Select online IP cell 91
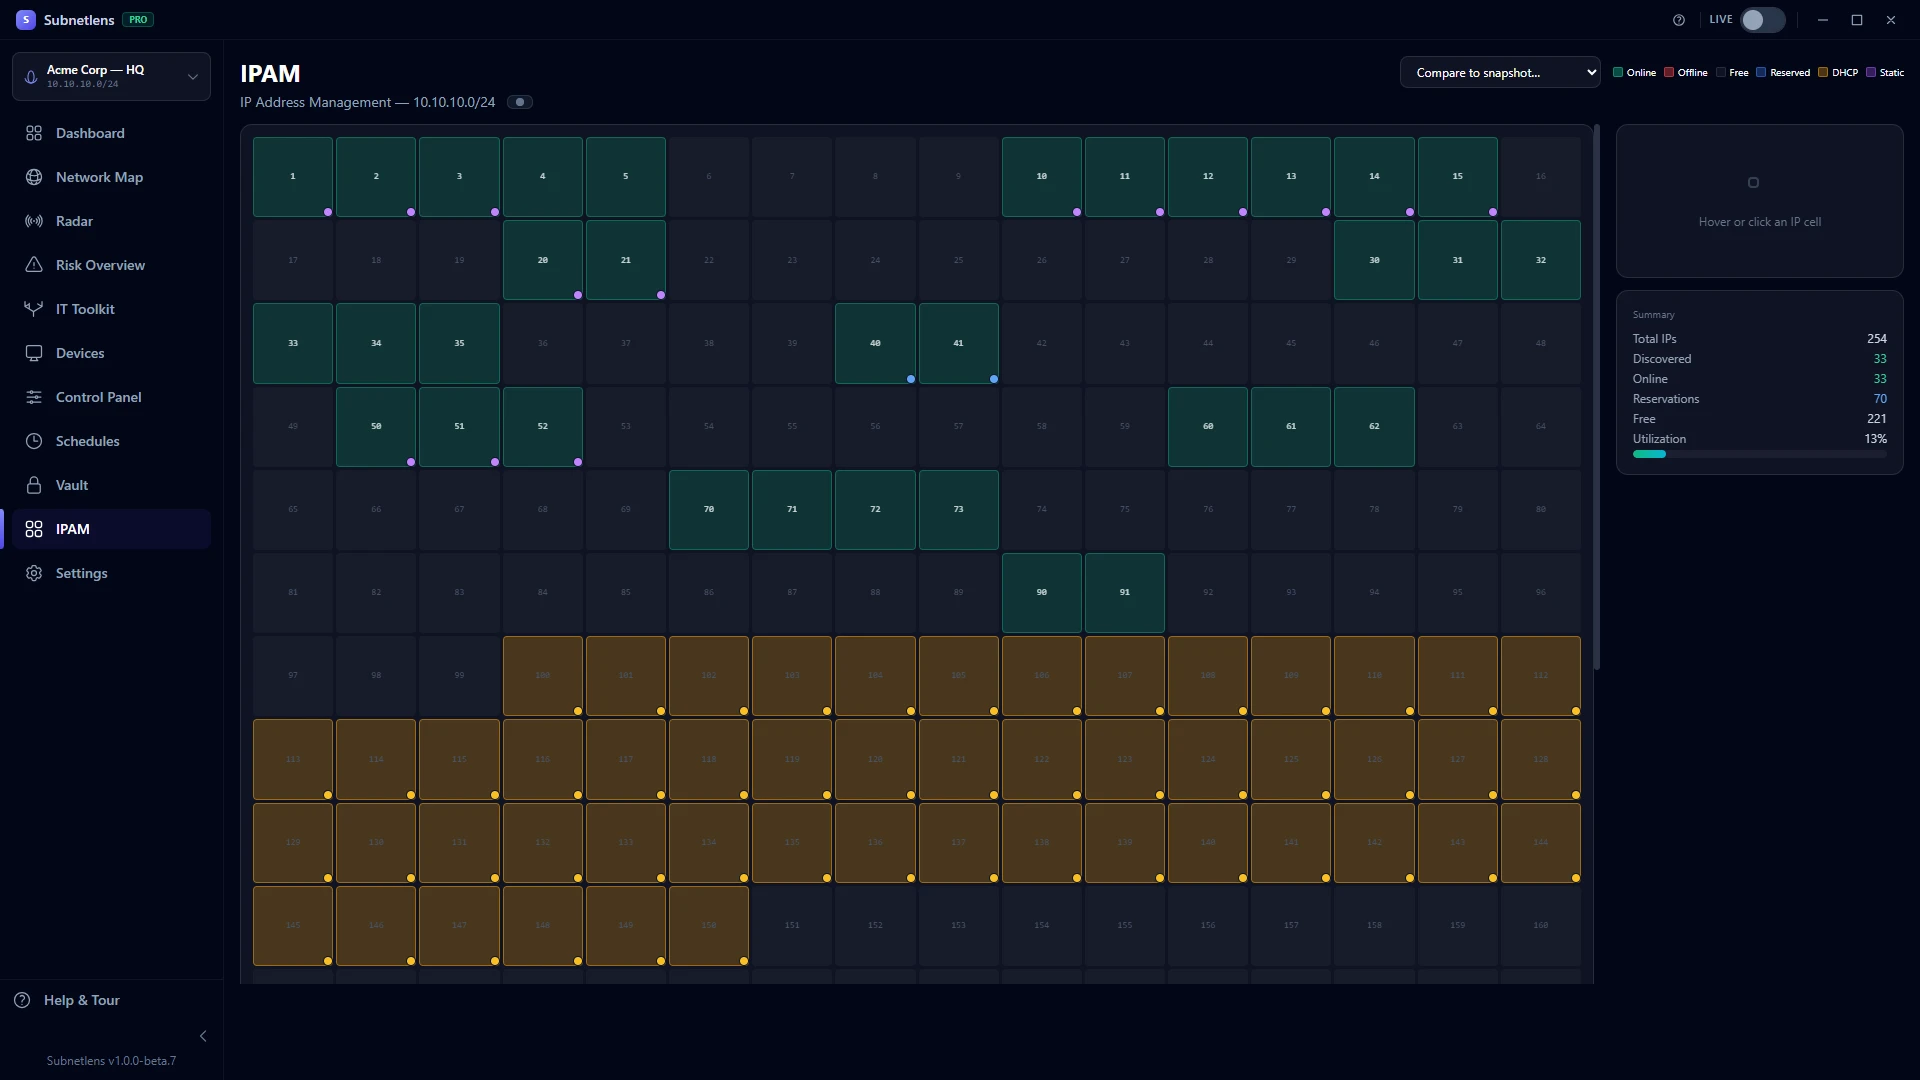 [1125, 593]
